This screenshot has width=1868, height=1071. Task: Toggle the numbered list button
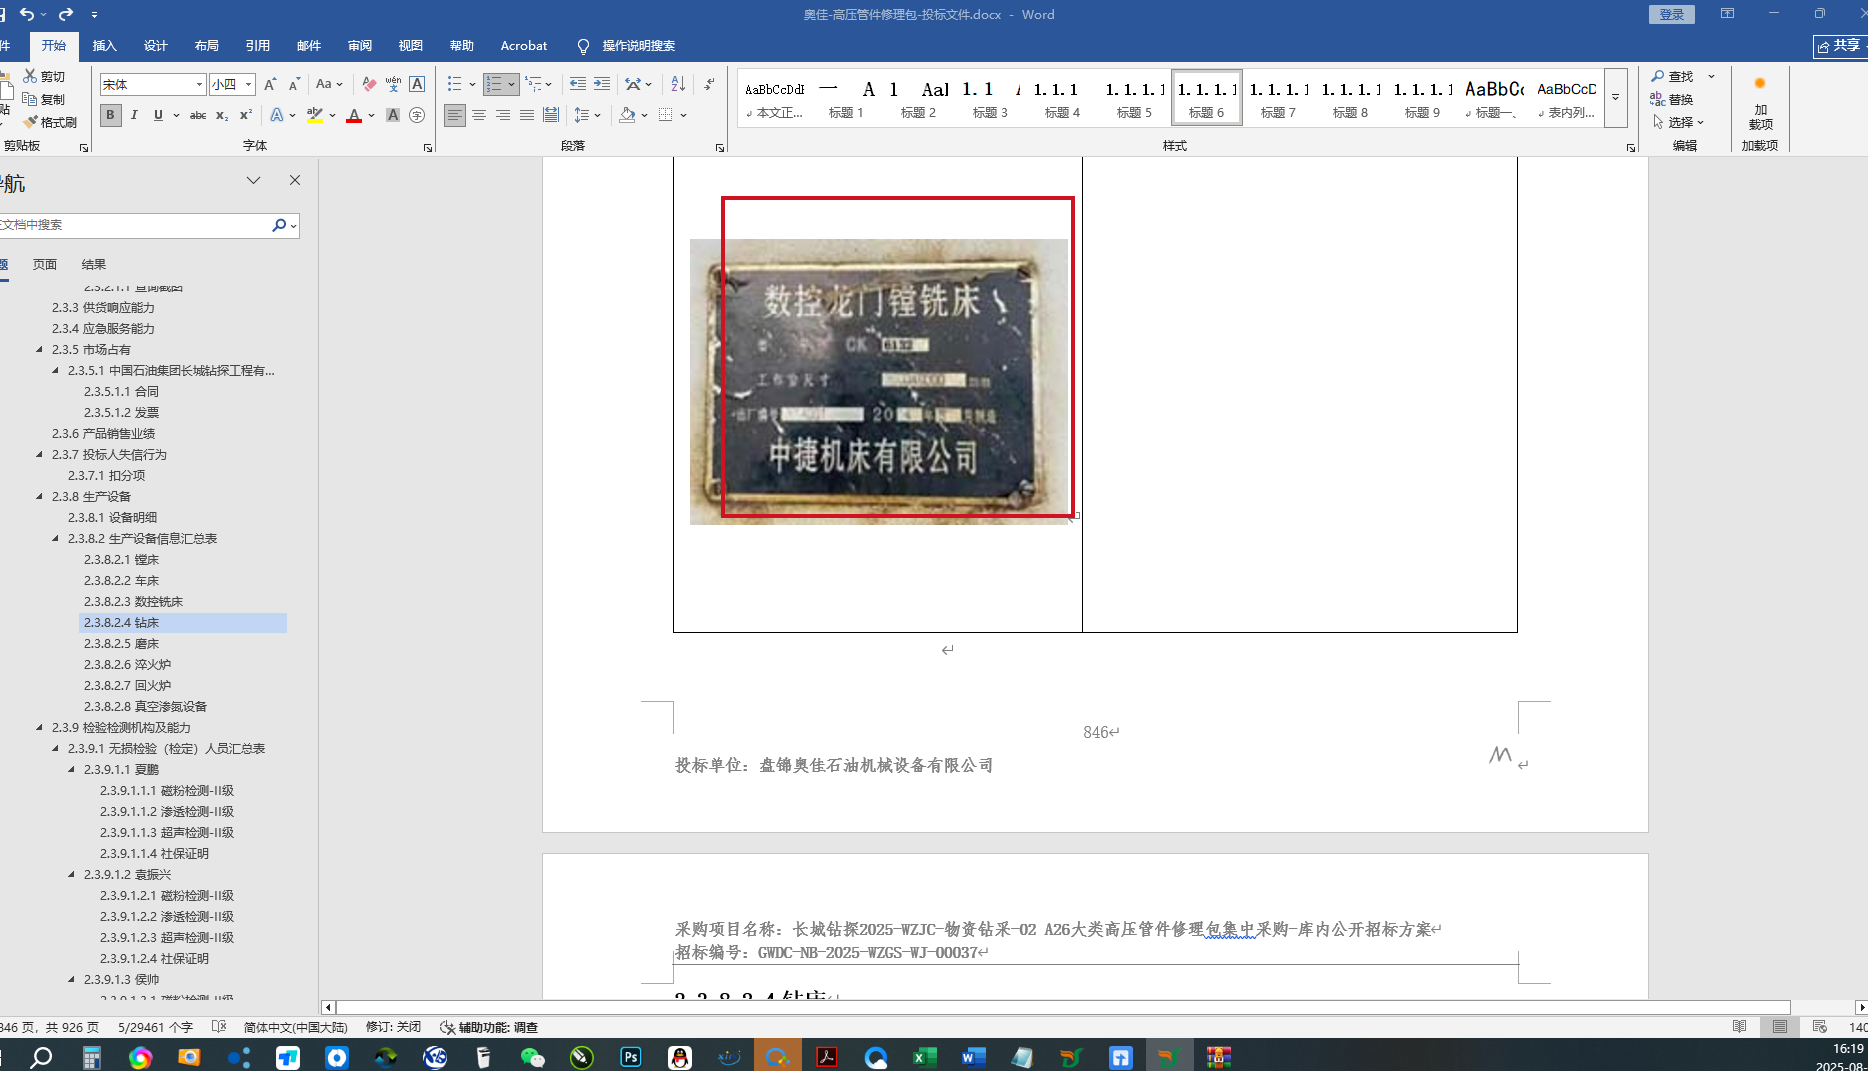[494, 84]
